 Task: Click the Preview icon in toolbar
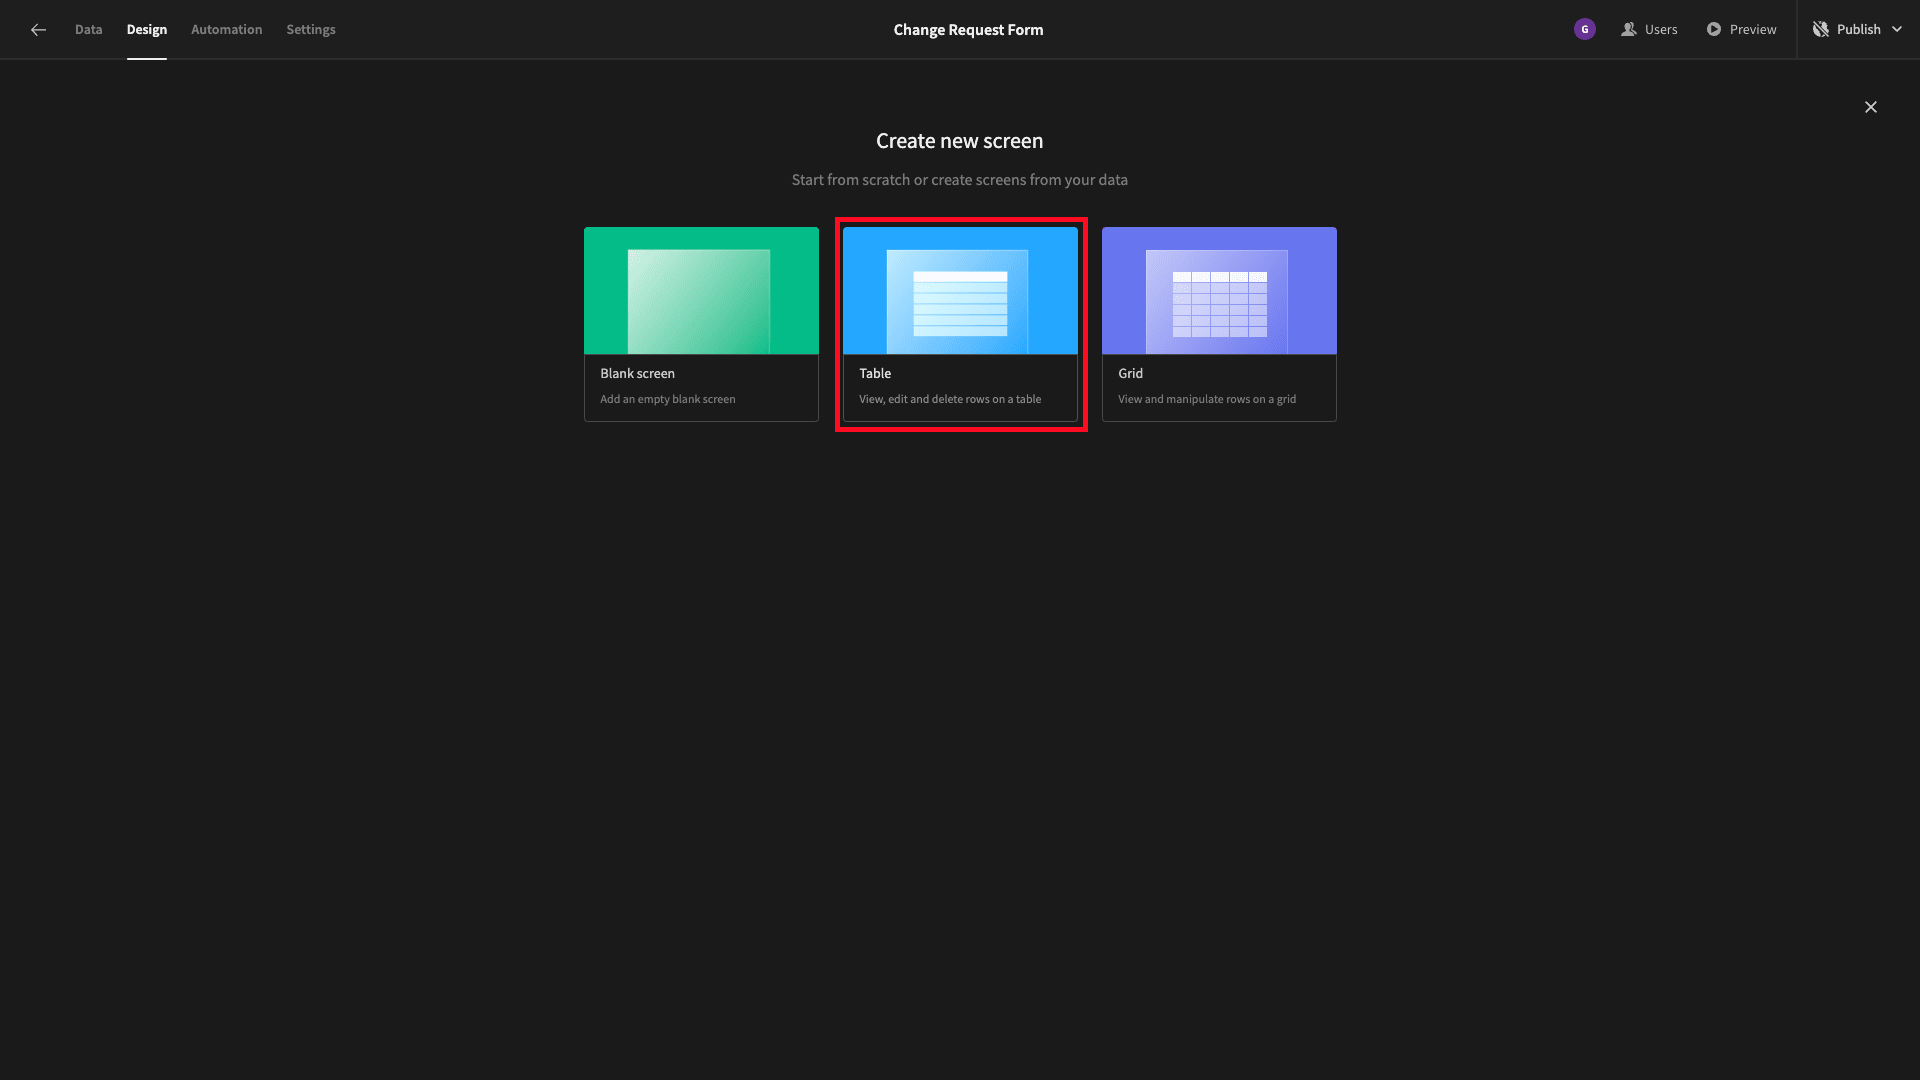pos(1713,29)
